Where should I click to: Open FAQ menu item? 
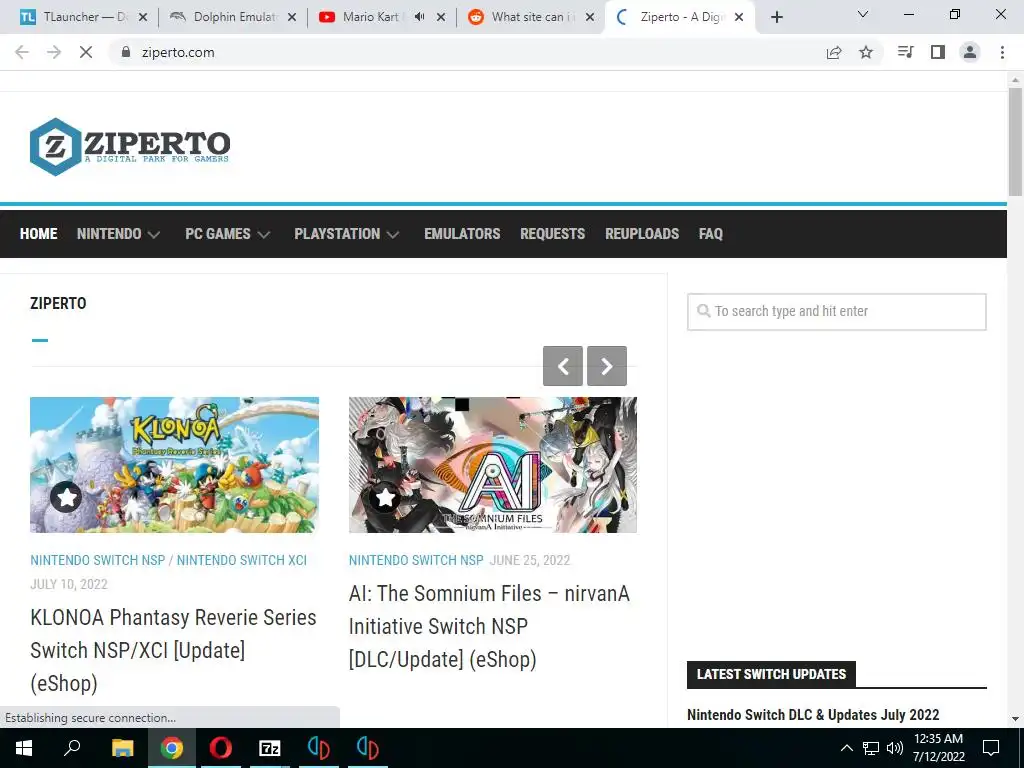point(711,234)
